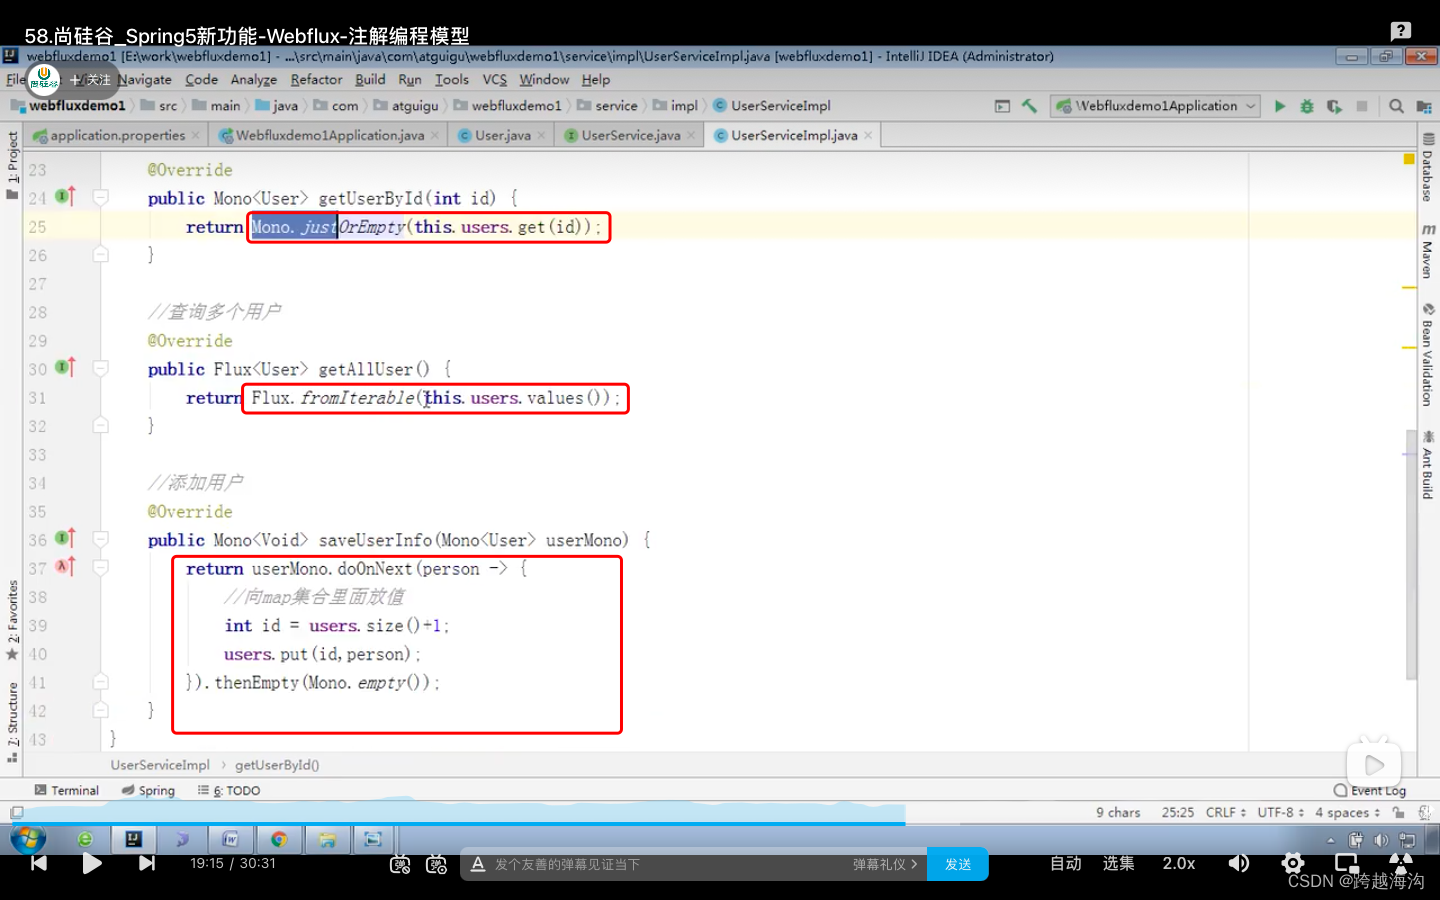Open the Bean Validation tool window
Image resolution: width=1440 pixels, height=900 pixels.
1427,355
